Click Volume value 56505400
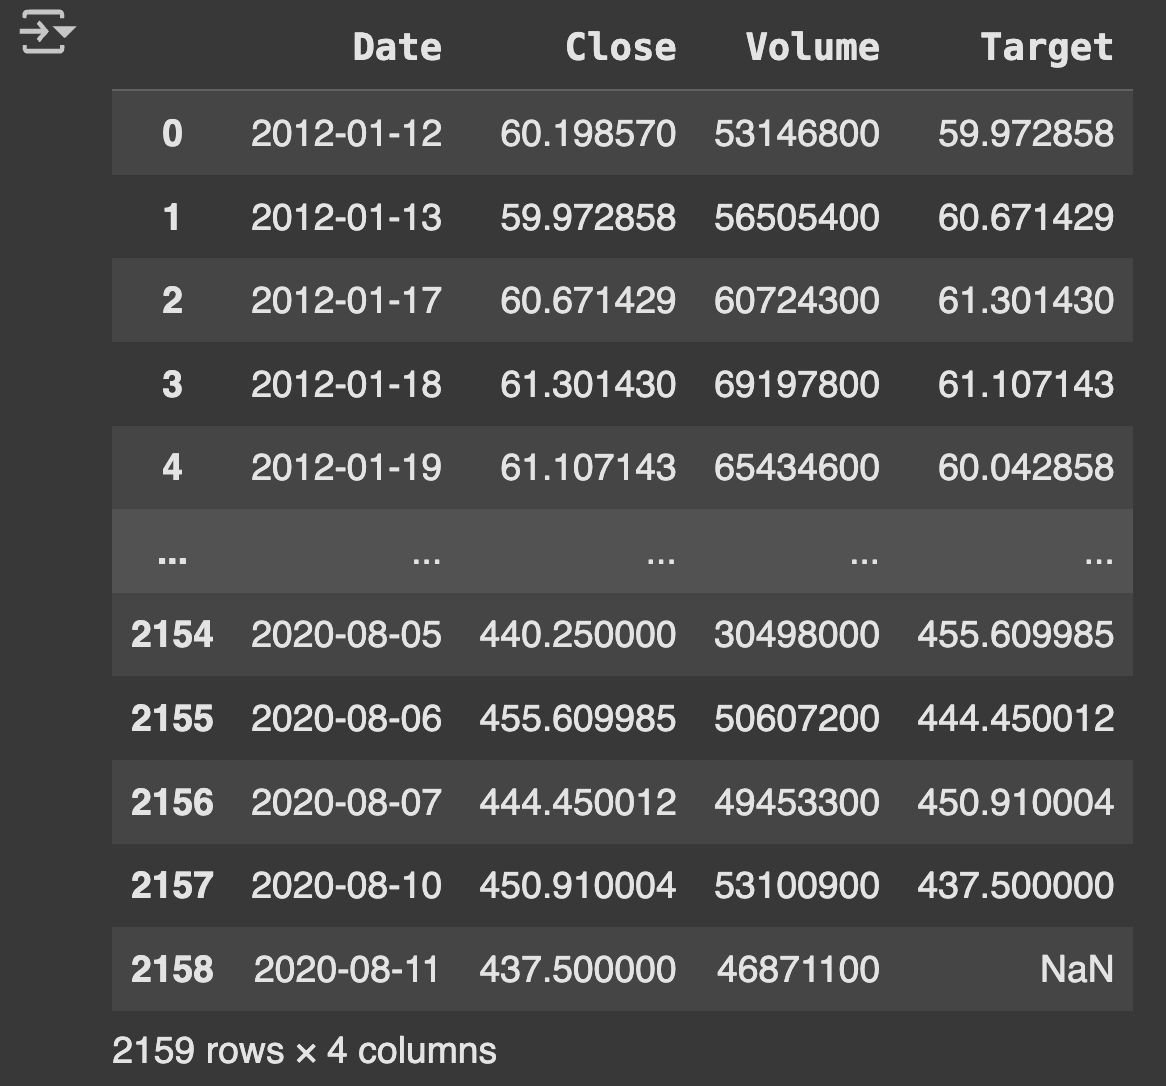This screenshot has height=1086, width=1166. pyautogui.click(x=797, y=217)
